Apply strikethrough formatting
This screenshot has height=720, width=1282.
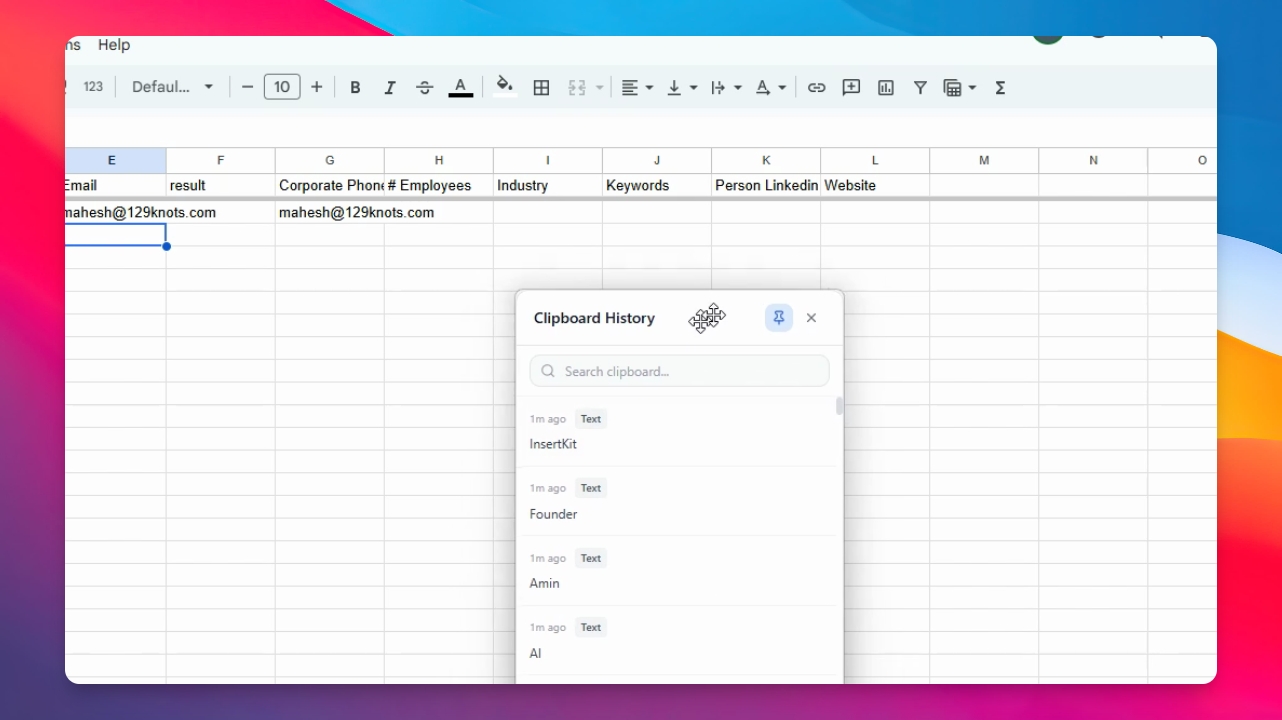(x=424, y=88)
